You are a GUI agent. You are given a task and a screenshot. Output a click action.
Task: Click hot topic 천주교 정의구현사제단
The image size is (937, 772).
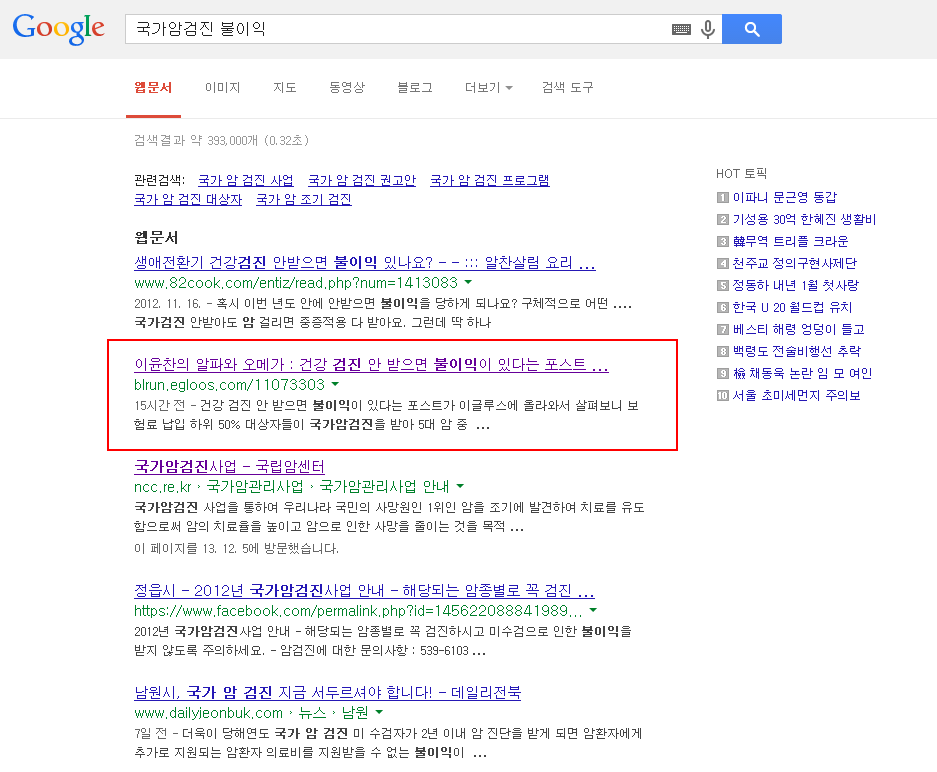[795, 264]
